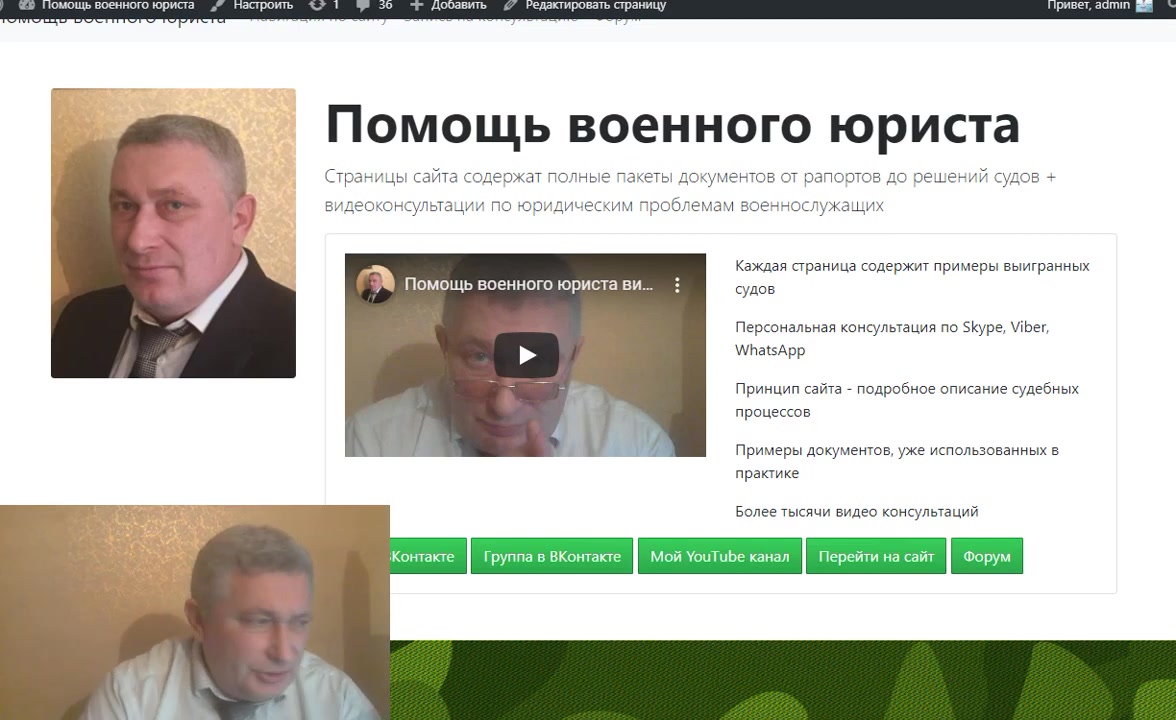
Task: Click the admin avatar icon
Action: [1144, 5]
